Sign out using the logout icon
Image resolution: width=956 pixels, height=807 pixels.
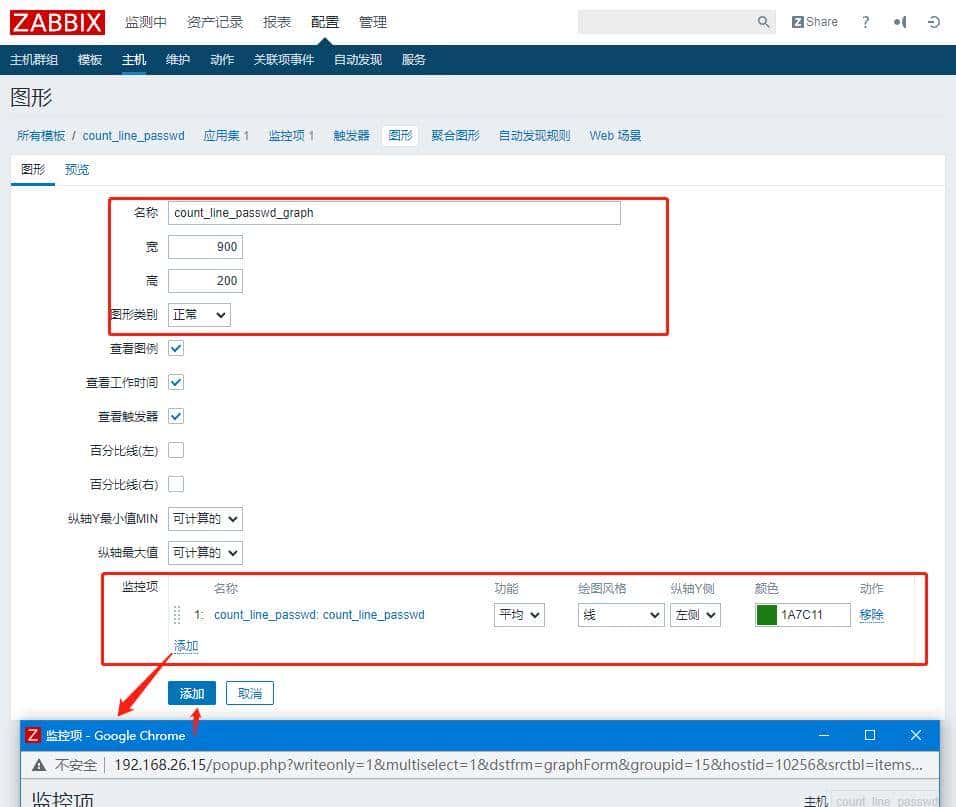(933, 21)
